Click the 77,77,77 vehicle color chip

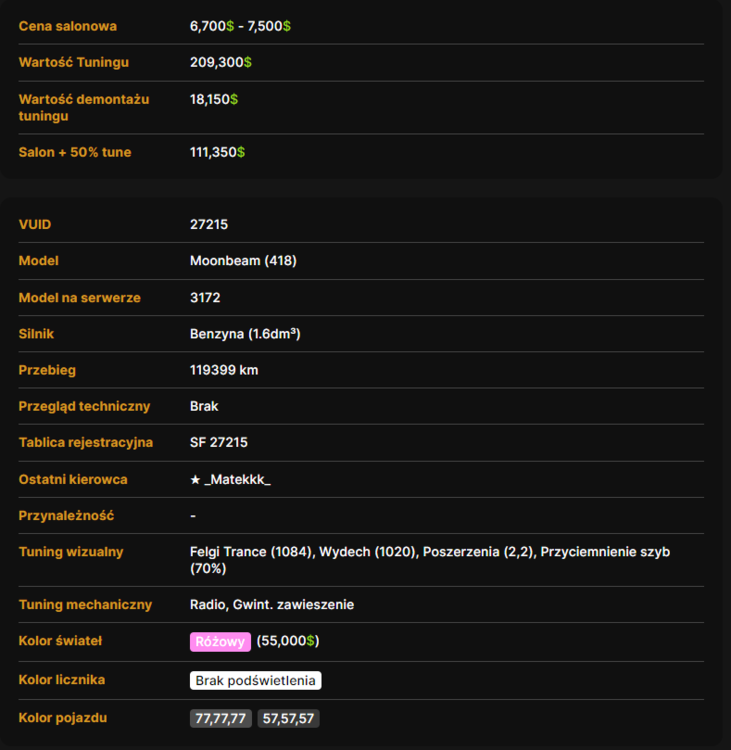(x=221, y=718)
